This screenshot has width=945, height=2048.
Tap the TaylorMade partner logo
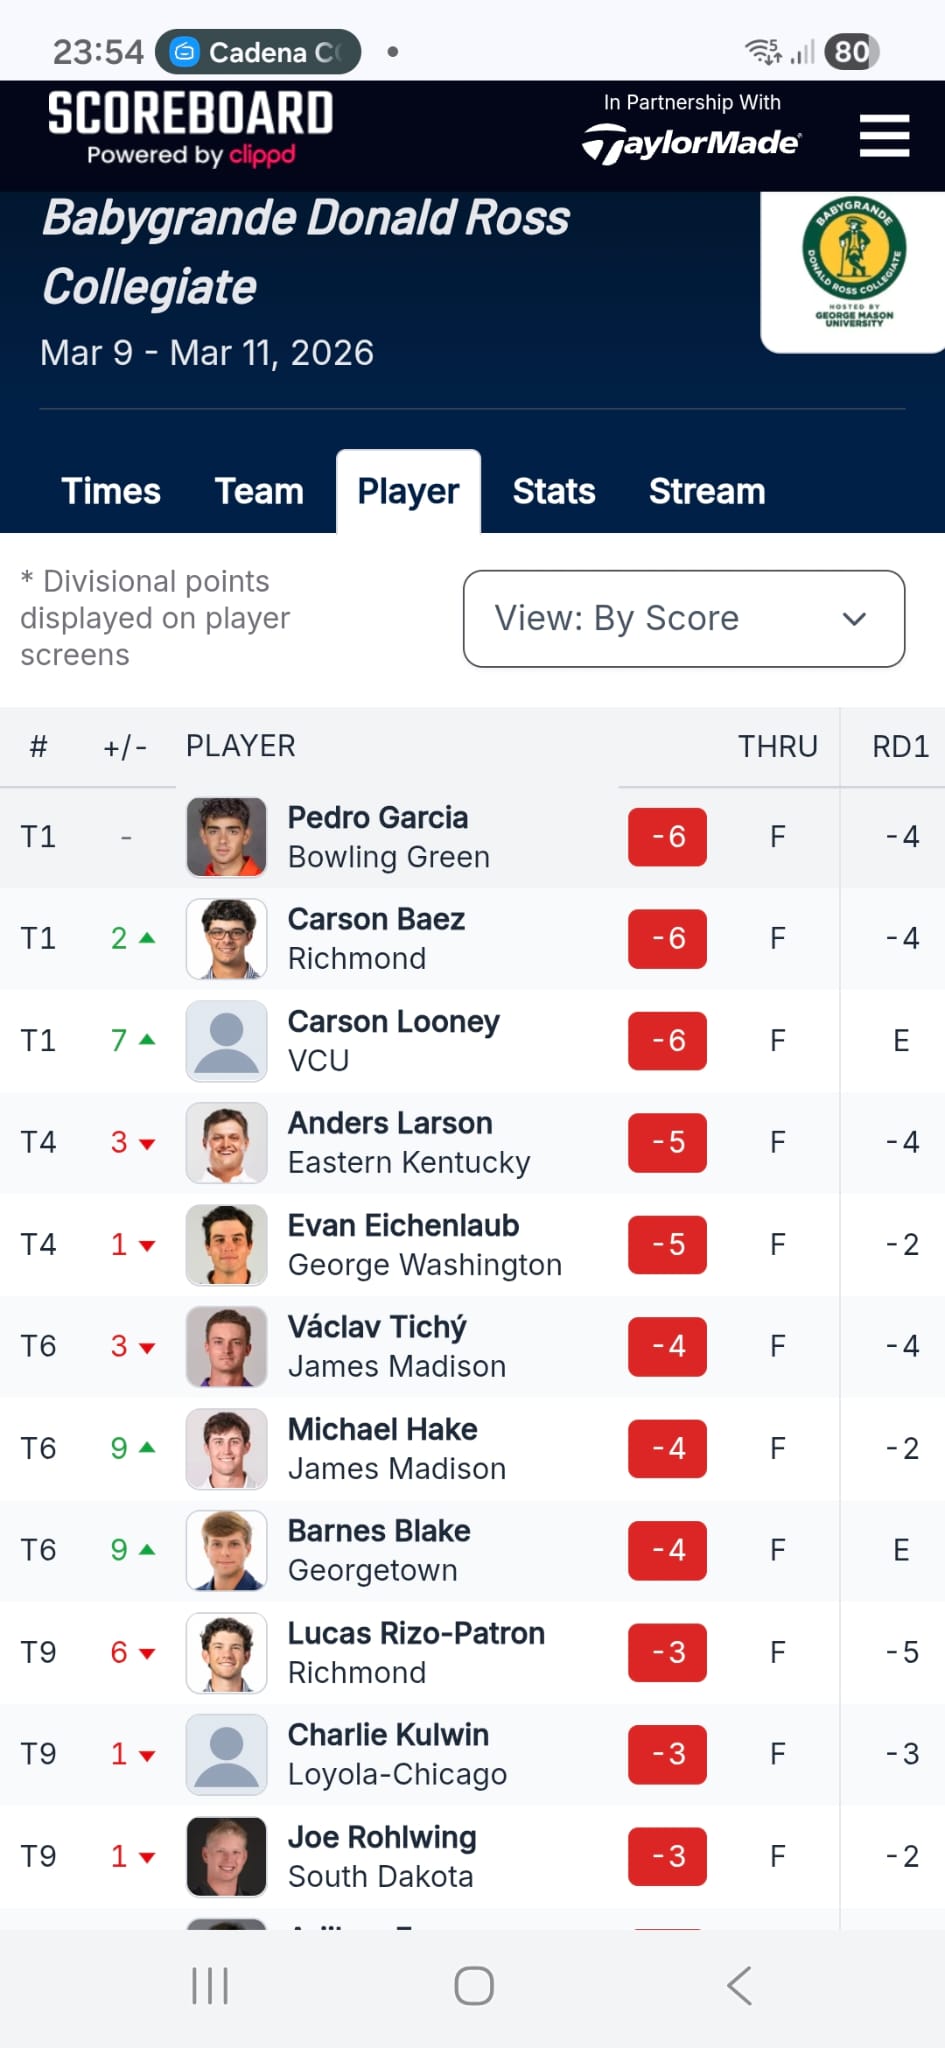(x=692, y=144)
